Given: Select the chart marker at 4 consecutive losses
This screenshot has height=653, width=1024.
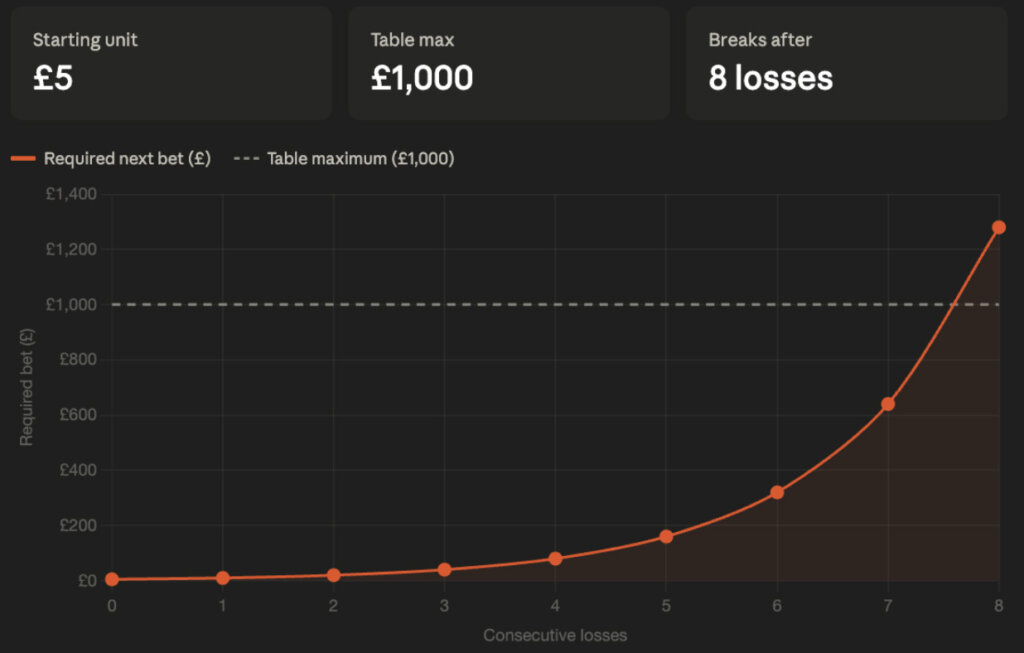Looking at the screenshot, I should (555, 558).
